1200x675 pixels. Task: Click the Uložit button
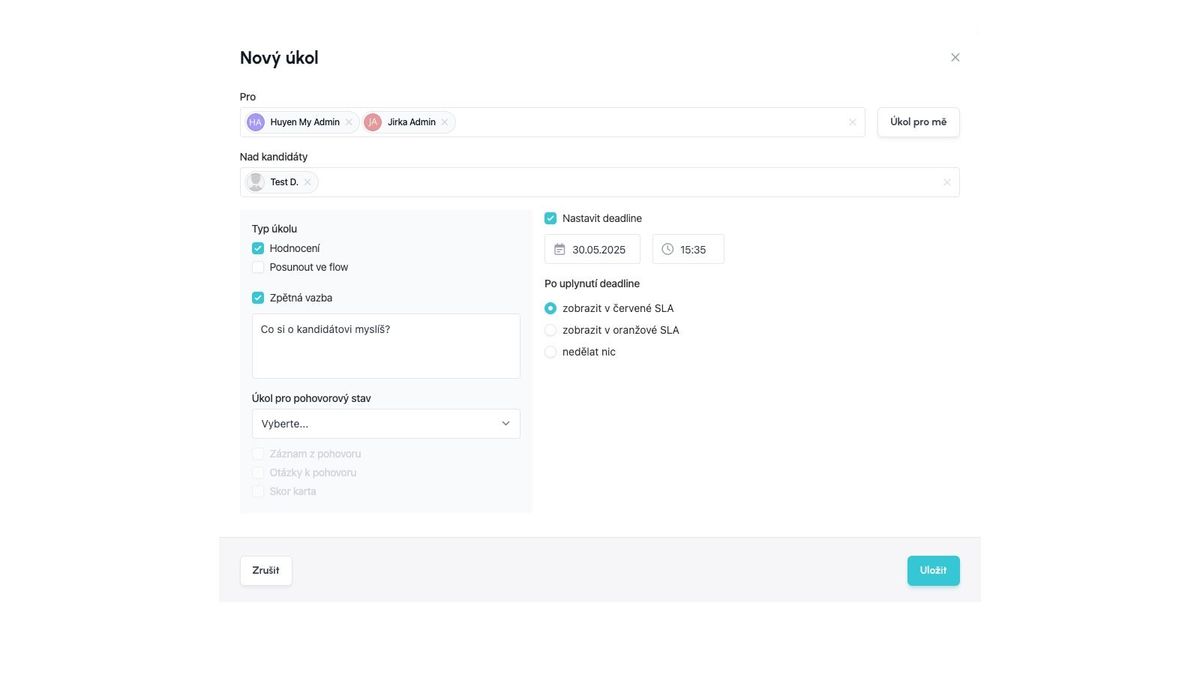tap(934, 571)
